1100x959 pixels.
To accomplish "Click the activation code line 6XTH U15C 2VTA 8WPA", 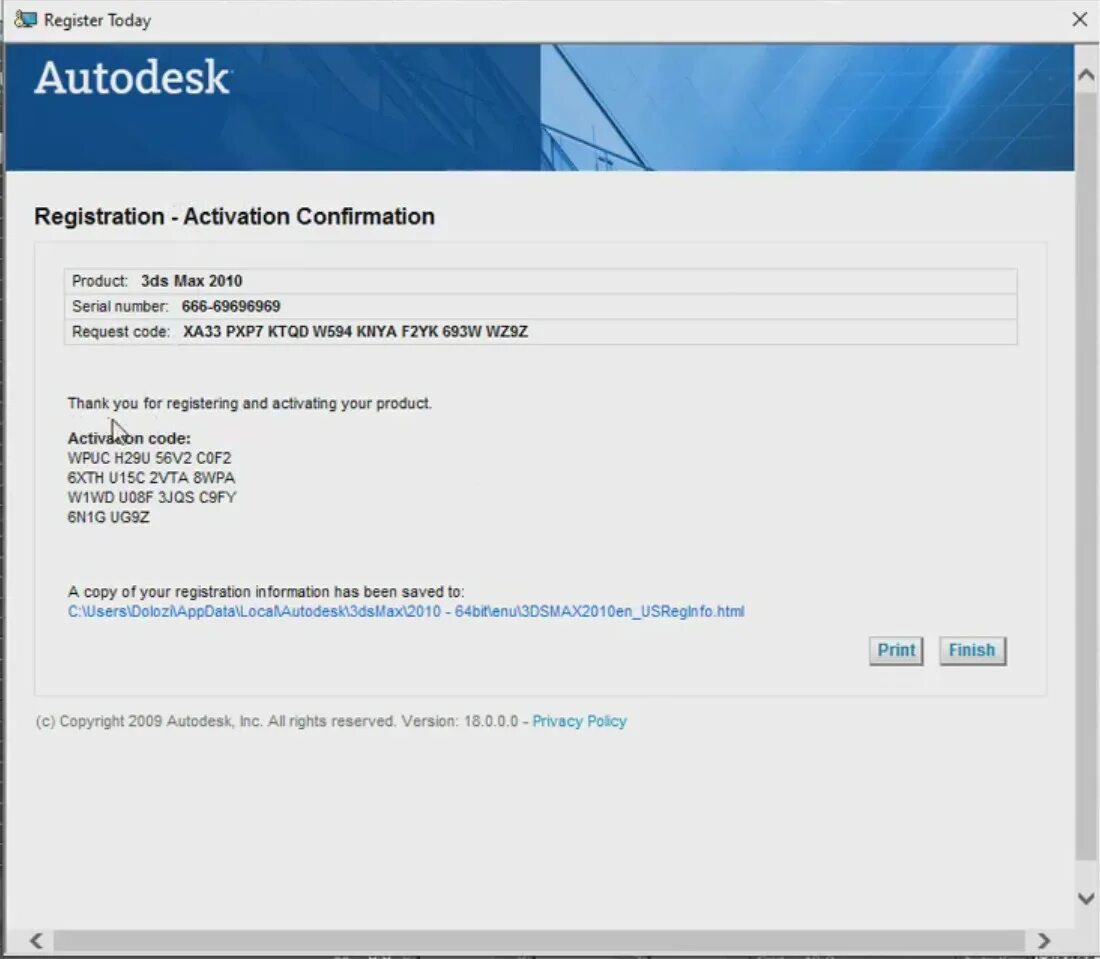I will (x=152, y=478).
